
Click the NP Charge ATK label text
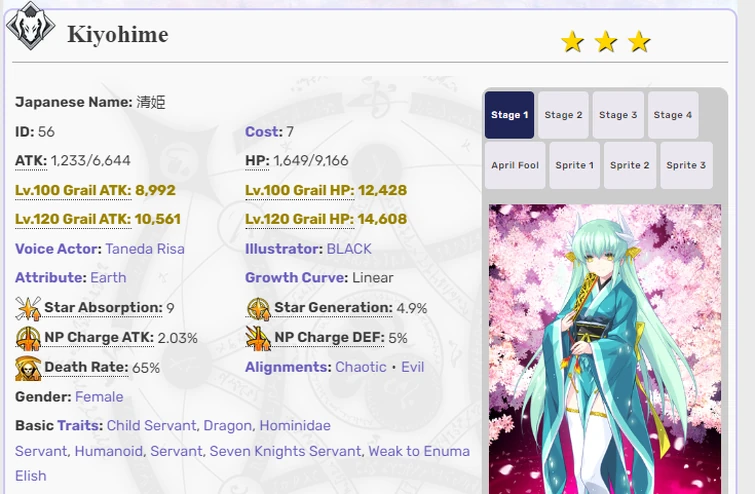click(99, 338)
